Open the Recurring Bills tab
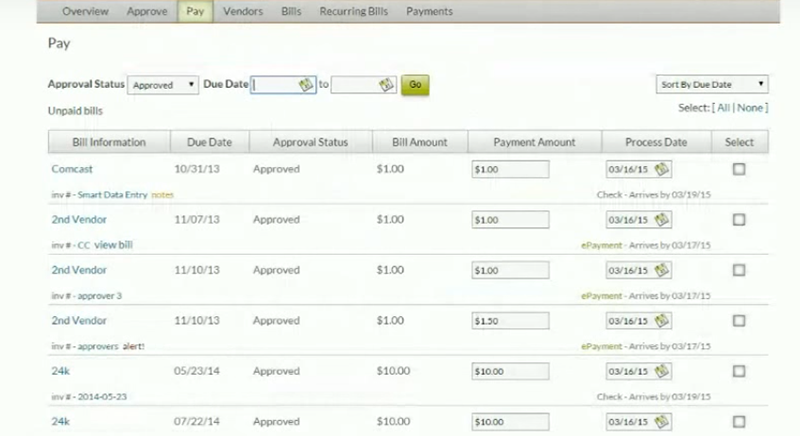The height and width of the screenshot is (436, 800). click(356, 12)
